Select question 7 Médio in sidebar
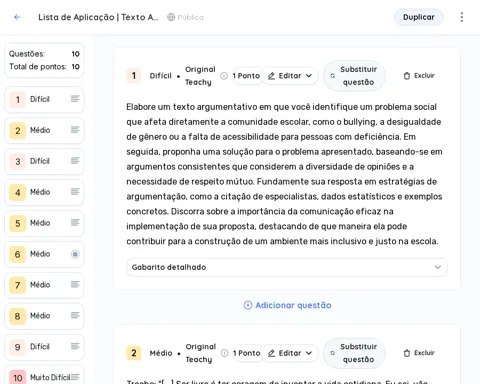Viewport: 480px width, 384px height. [x=44, y=285]
